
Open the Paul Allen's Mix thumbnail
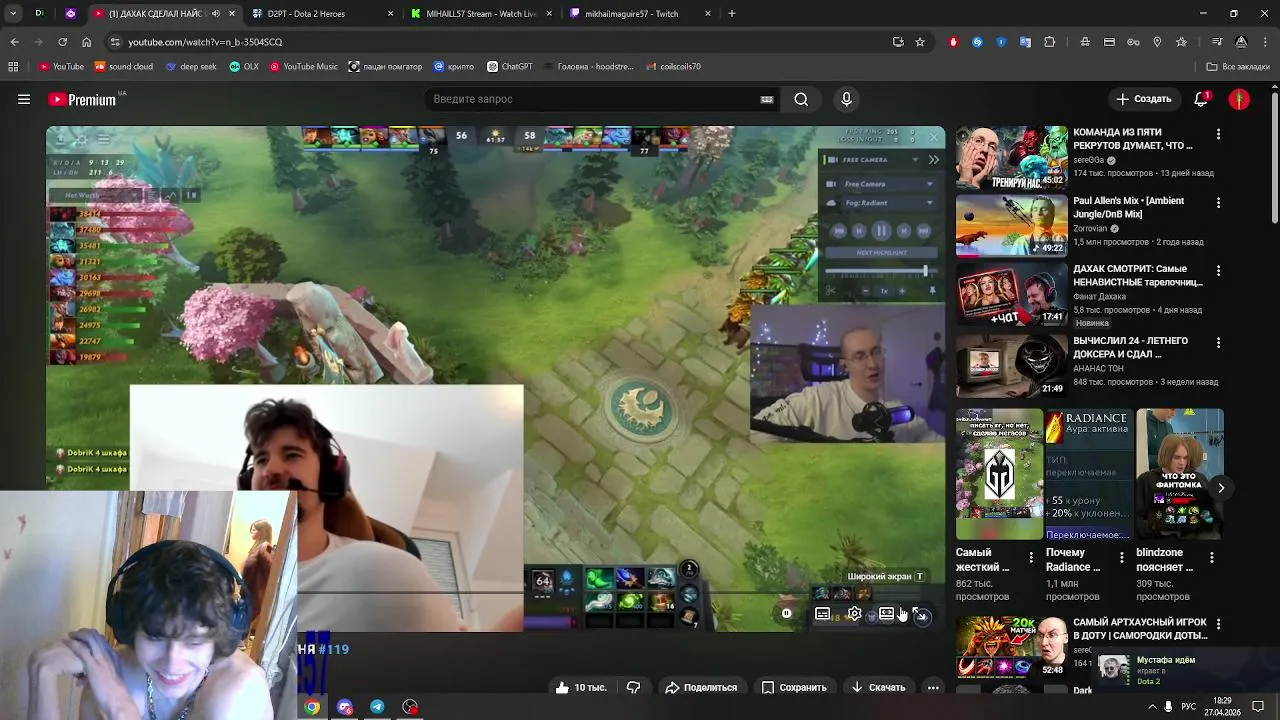pos(1011,225)
